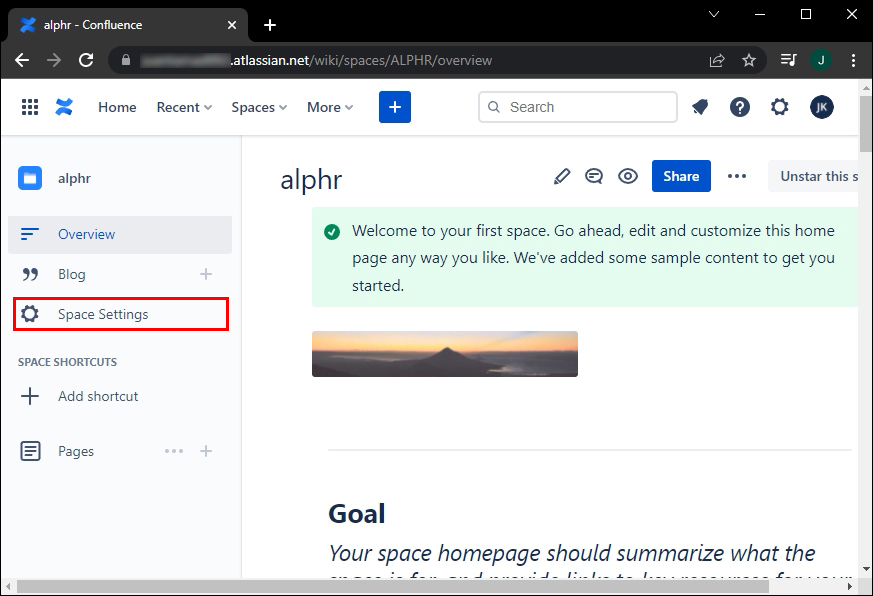Open the help question mark icon
This screenshot has height=596, width=873.
pos(739,107)
